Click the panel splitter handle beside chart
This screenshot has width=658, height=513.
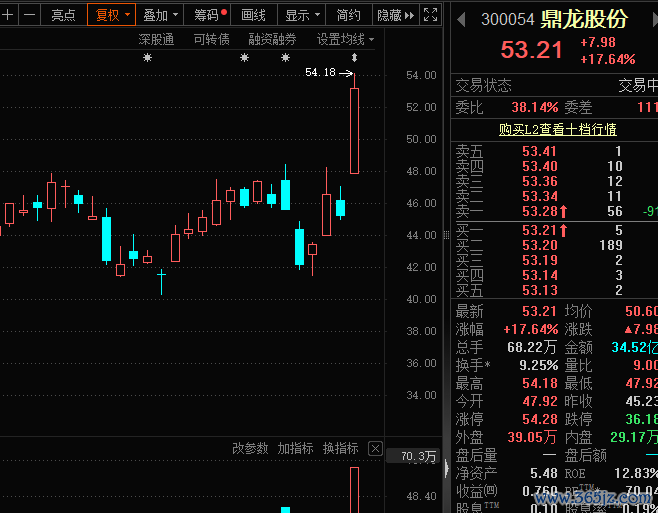pyautogui.click(x=446, y=235)
